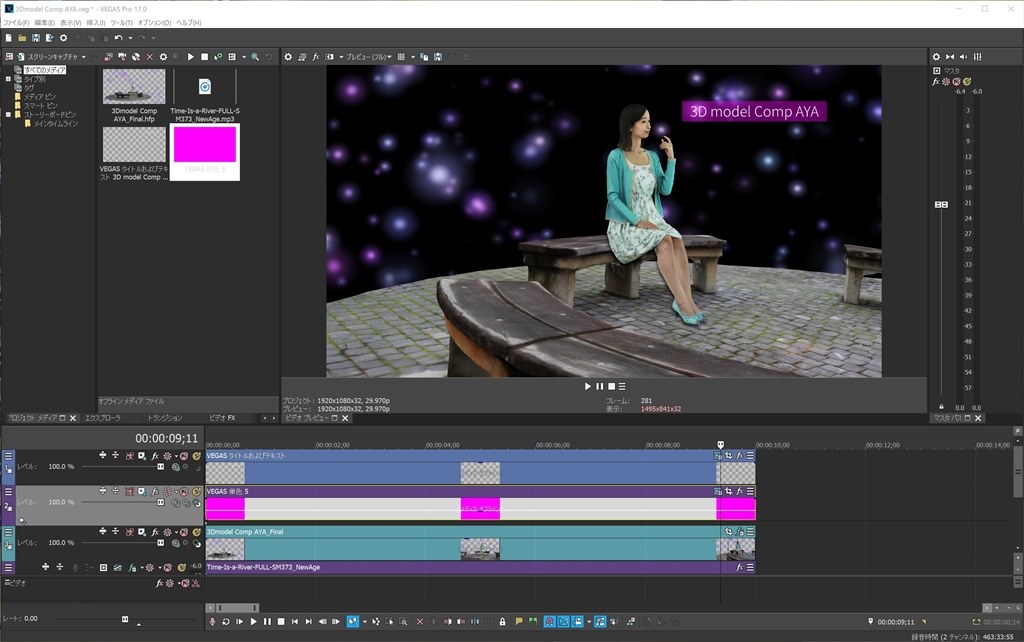Open the preview quality dropdown
1024x642 pixels.
tap(369, 57)
